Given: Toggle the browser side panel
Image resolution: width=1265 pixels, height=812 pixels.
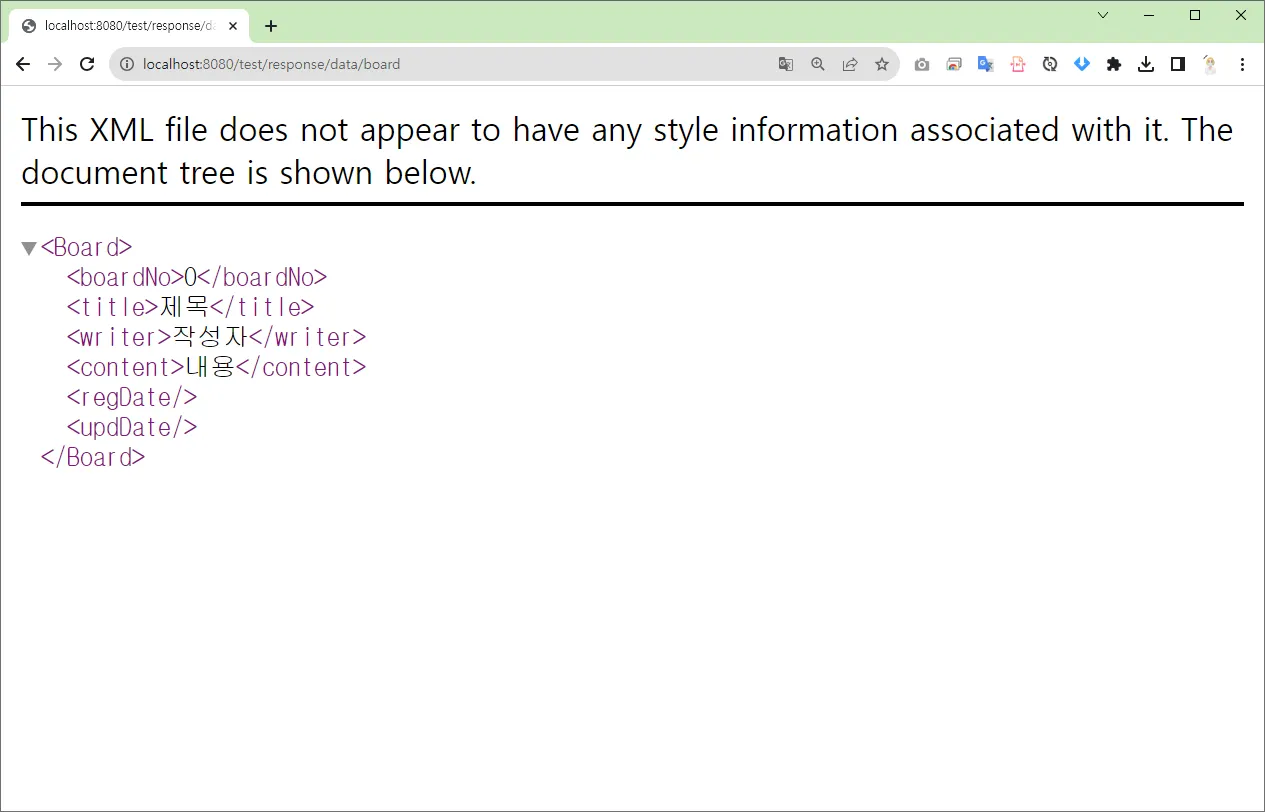Looking at the screenshot, I should 1178,64.
